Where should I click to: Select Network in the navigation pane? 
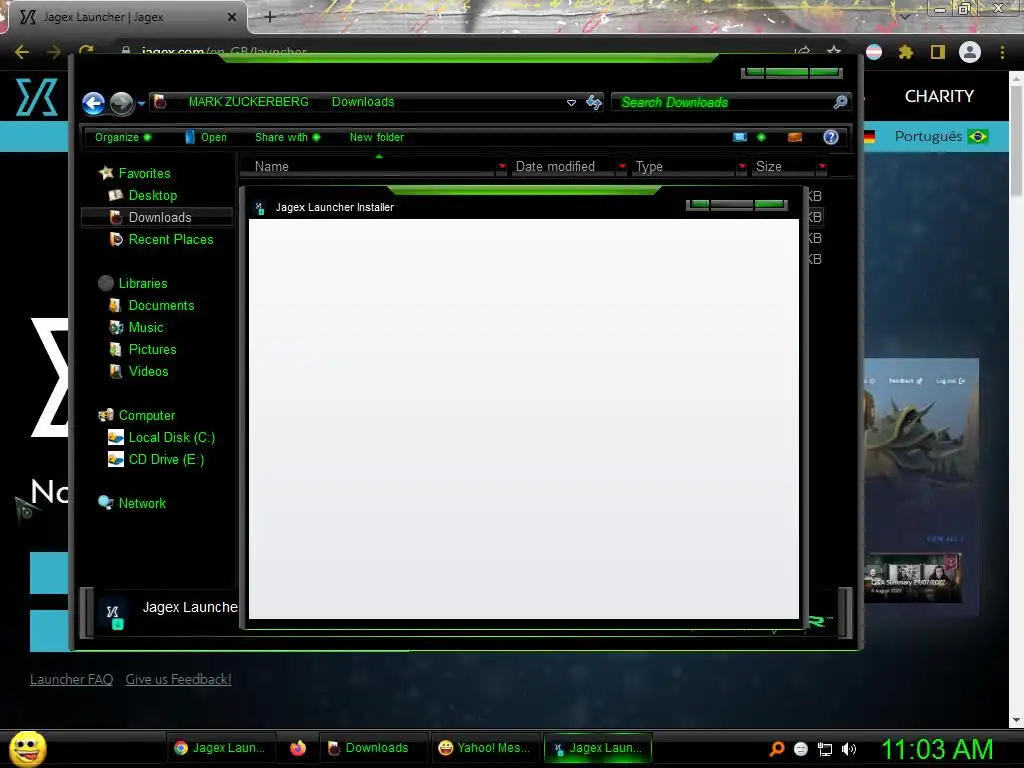[x=142, y=503]
